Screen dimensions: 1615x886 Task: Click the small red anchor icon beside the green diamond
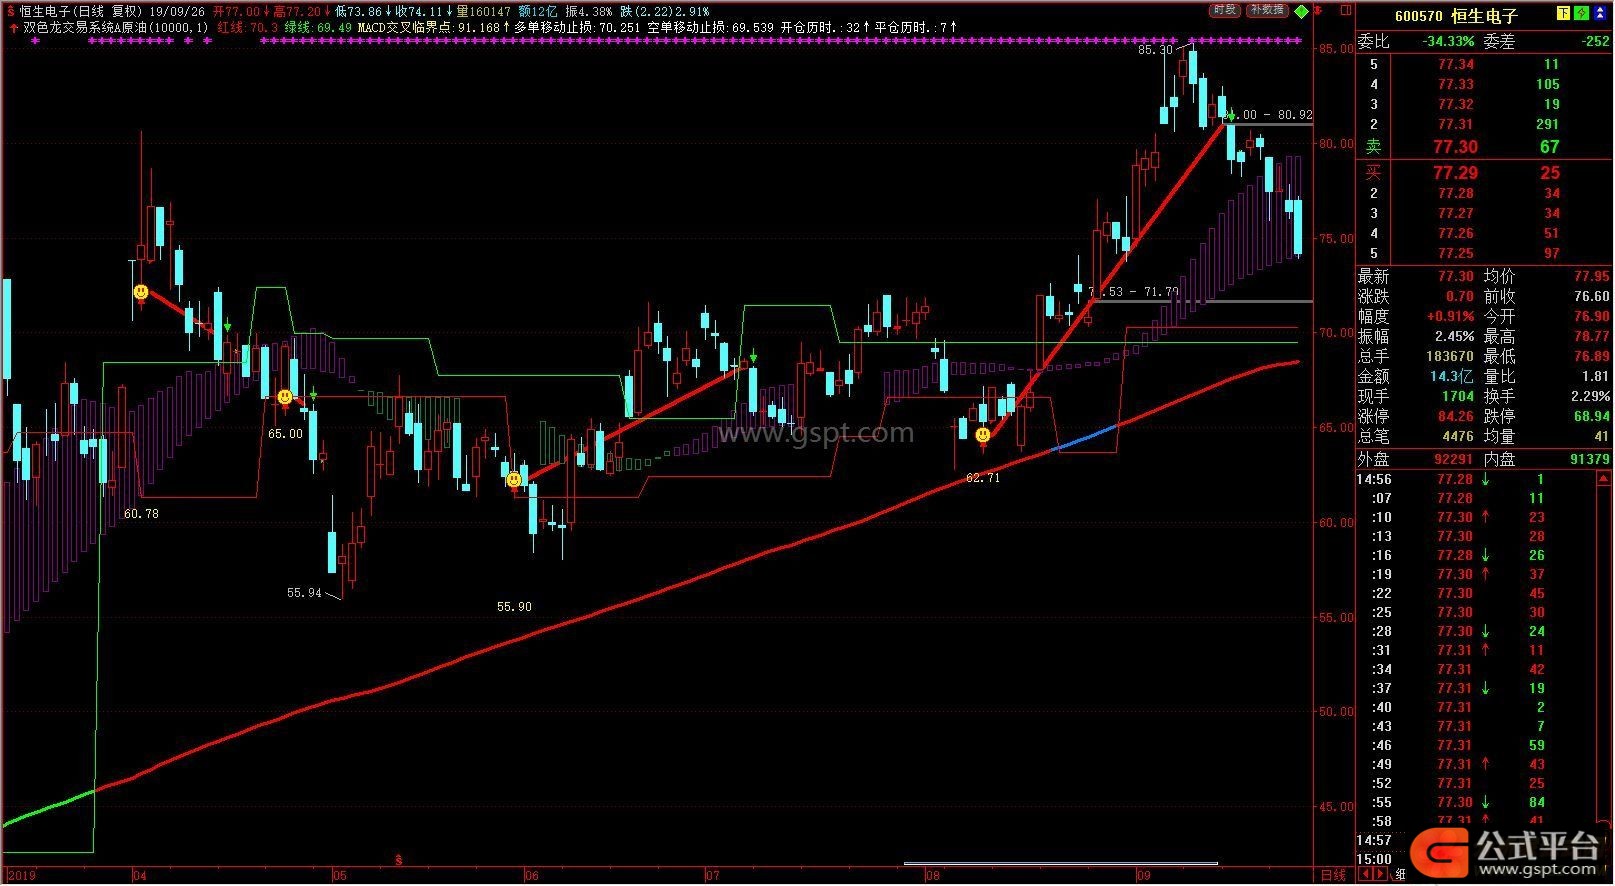pyautogui.click(x=1318, y=11)
